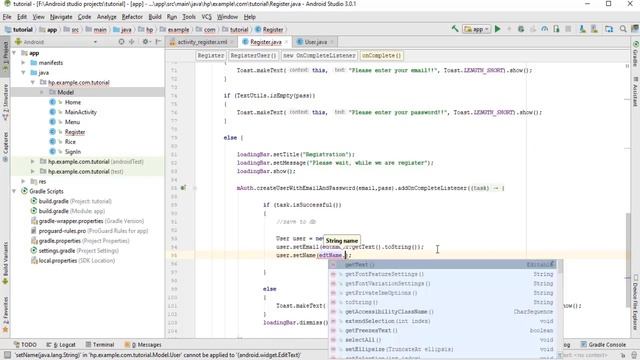Screen dimensions: 640x360
Task: Close the User.java editor tab
Action: click(332, 42)
